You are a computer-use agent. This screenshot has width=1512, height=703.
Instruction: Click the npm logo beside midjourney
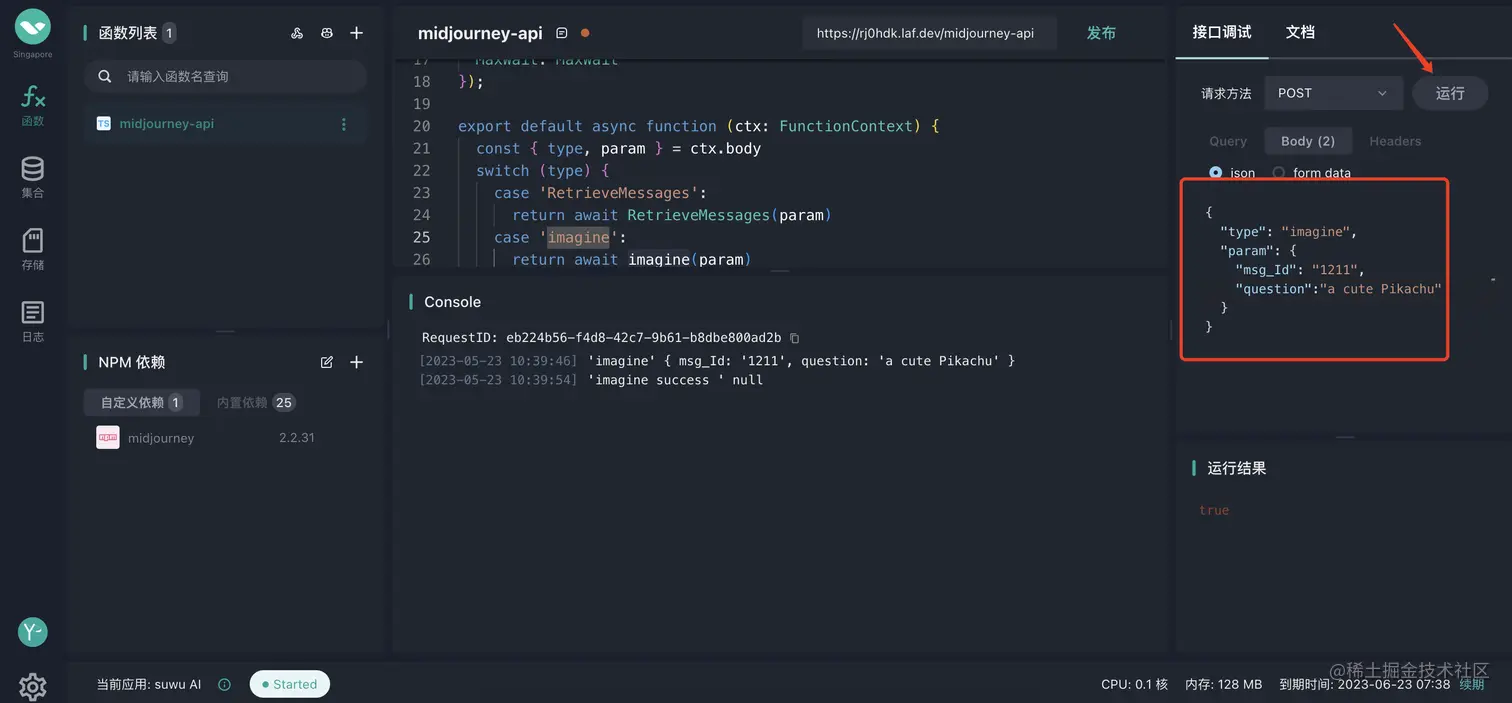tap(108, 438)
